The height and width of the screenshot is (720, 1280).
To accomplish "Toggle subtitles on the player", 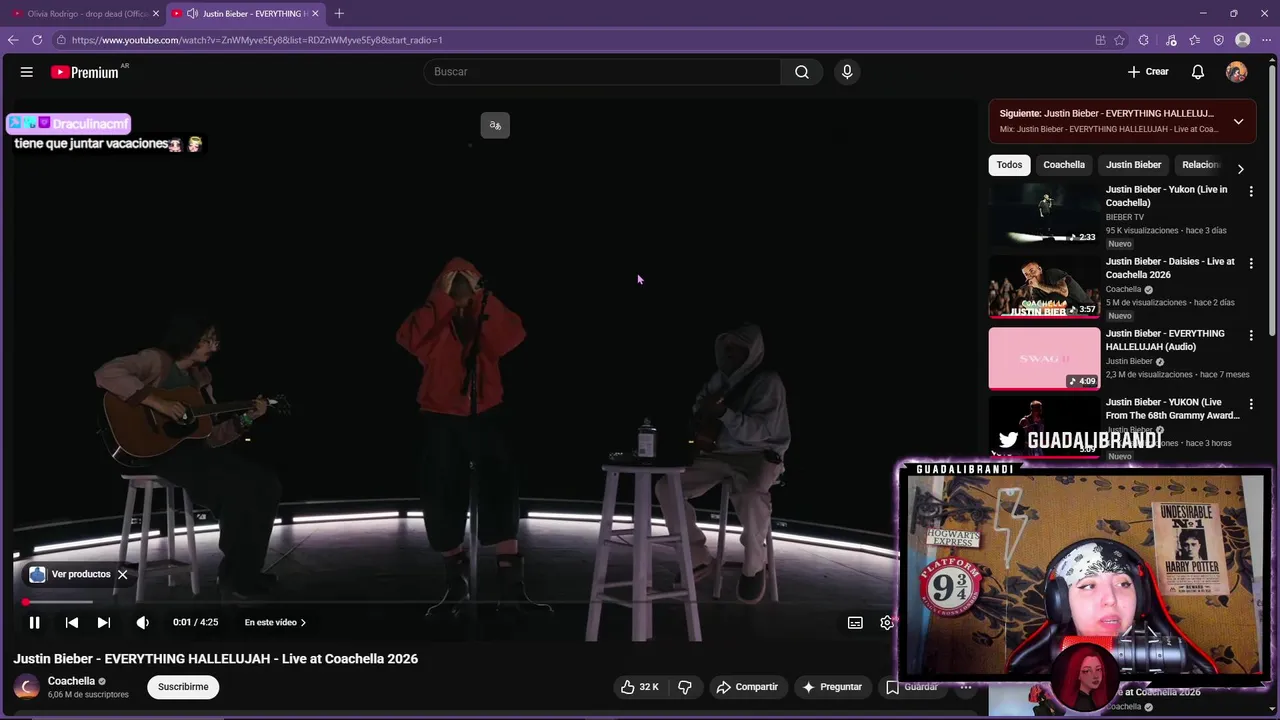I will click(x=855, y=622).
